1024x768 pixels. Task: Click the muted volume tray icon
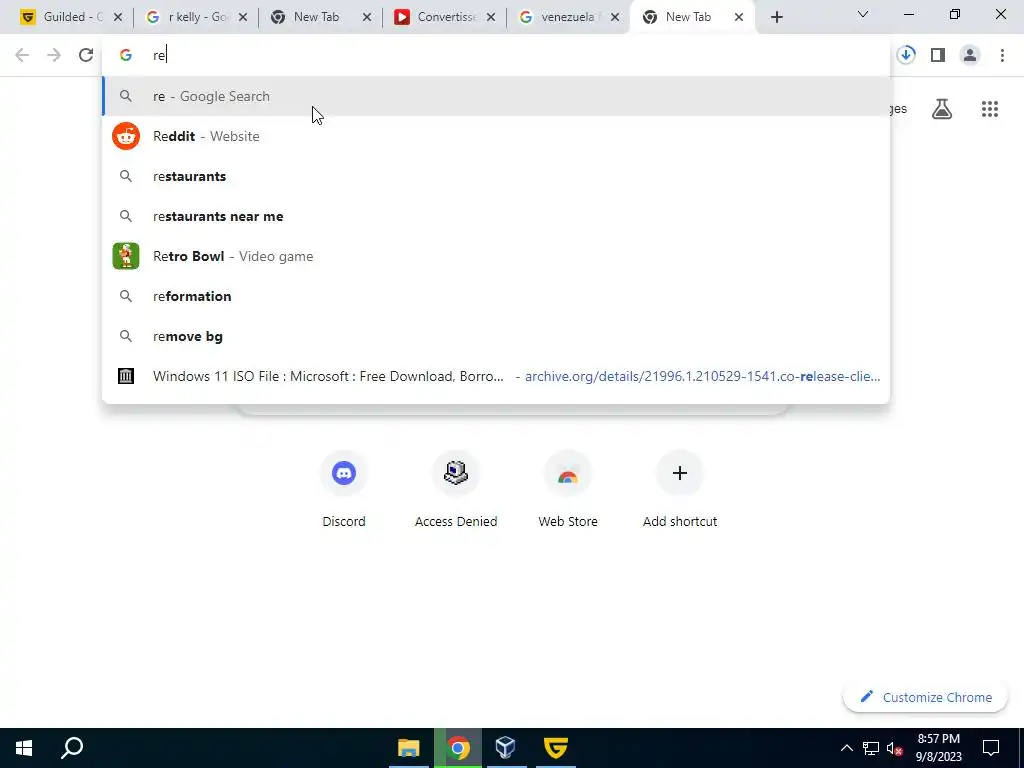pos(895,748)
